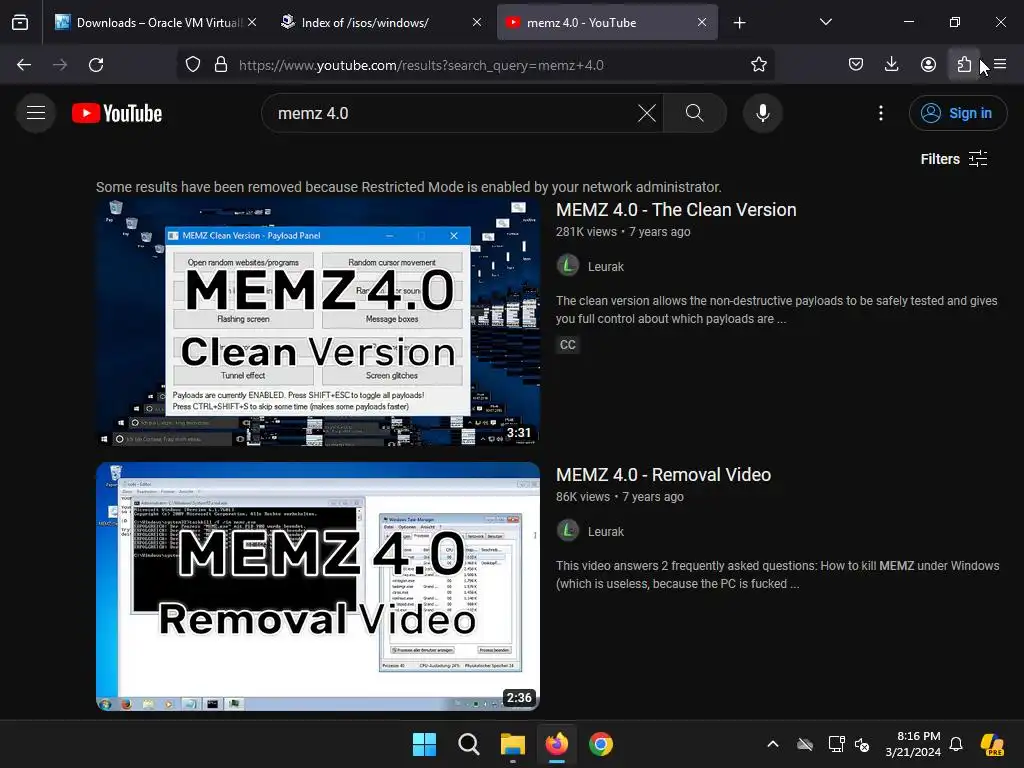This screenshot has width=1024, height=768.
Task: Reload the current page
Action: [96, 65]
